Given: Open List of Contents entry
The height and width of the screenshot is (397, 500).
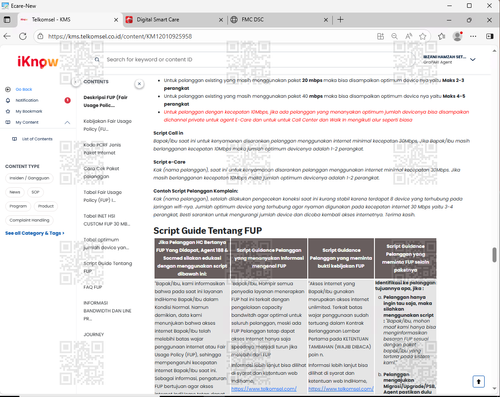Looking at the screenshot, I should [37, 139].
